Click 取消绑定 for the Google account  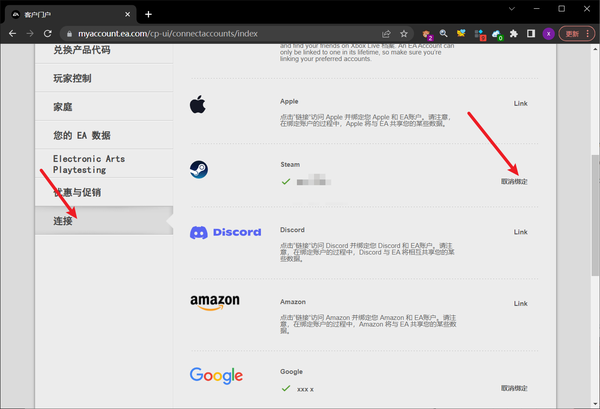click(514, 388)
